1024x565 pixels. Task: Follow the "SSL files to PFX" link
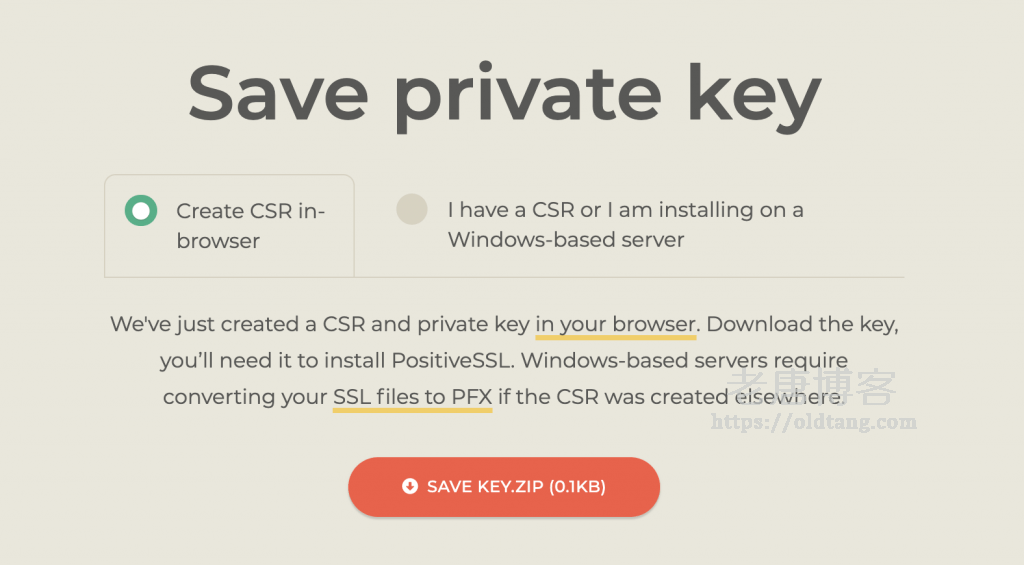pos(412,397)
